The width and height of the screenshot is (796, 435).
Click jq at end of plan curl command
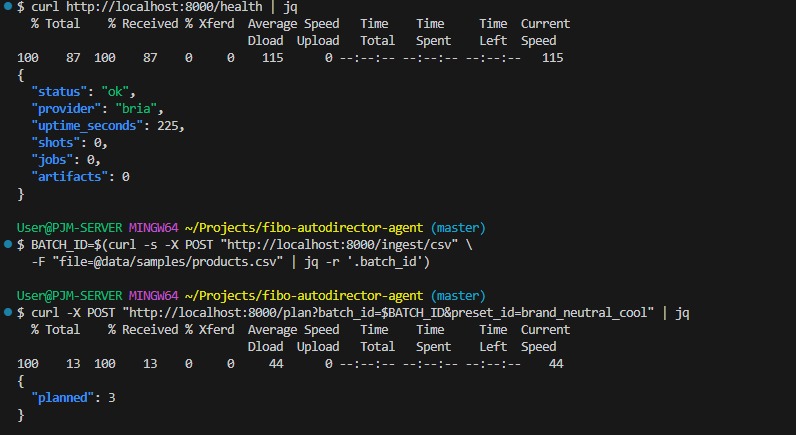(682, 313)
